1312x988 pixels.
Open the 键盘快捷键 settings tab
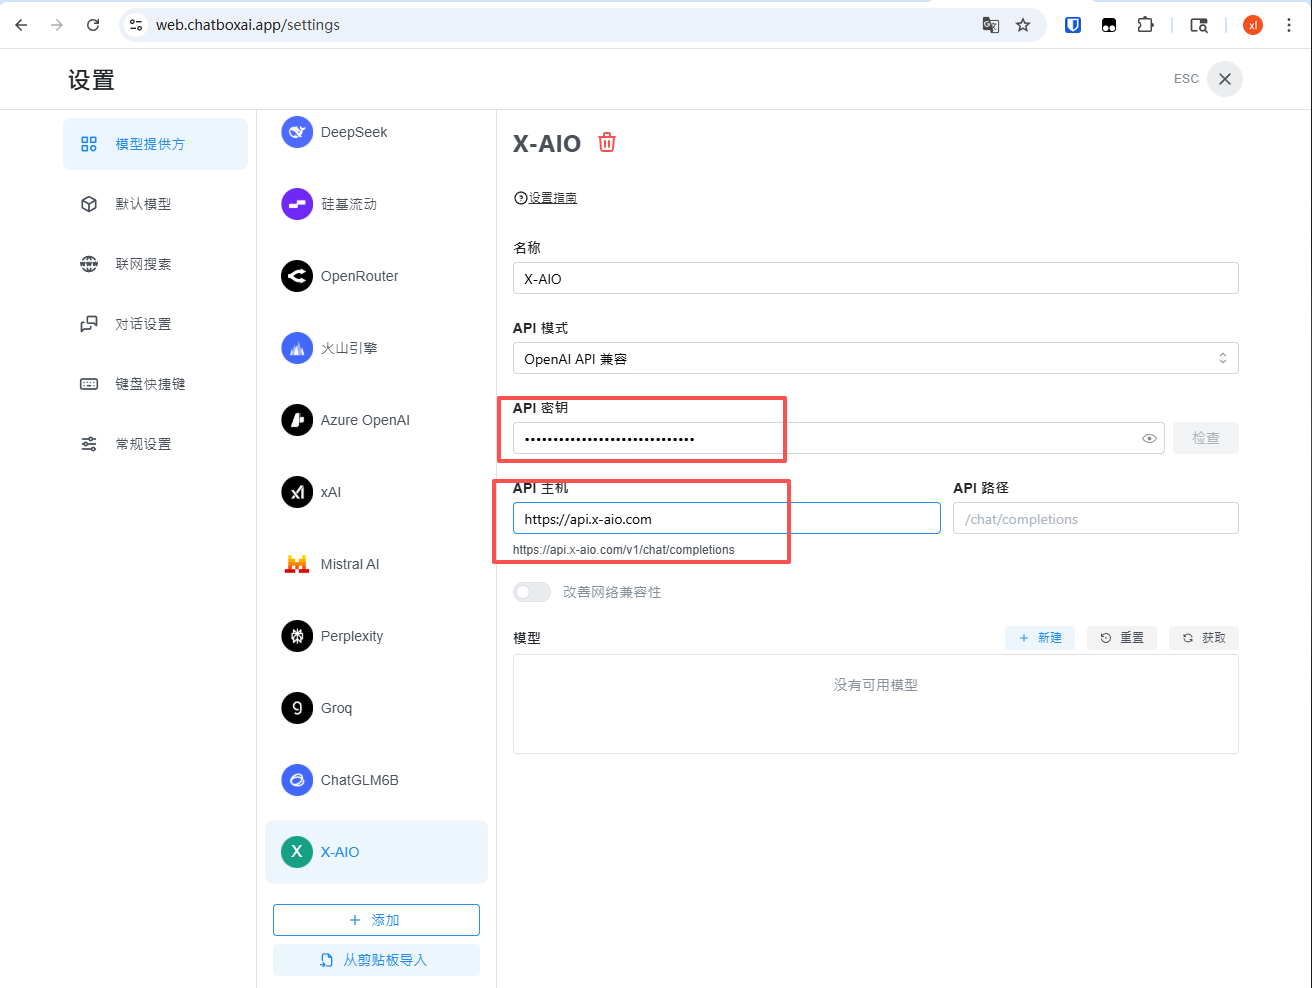(x=155, y=384)
